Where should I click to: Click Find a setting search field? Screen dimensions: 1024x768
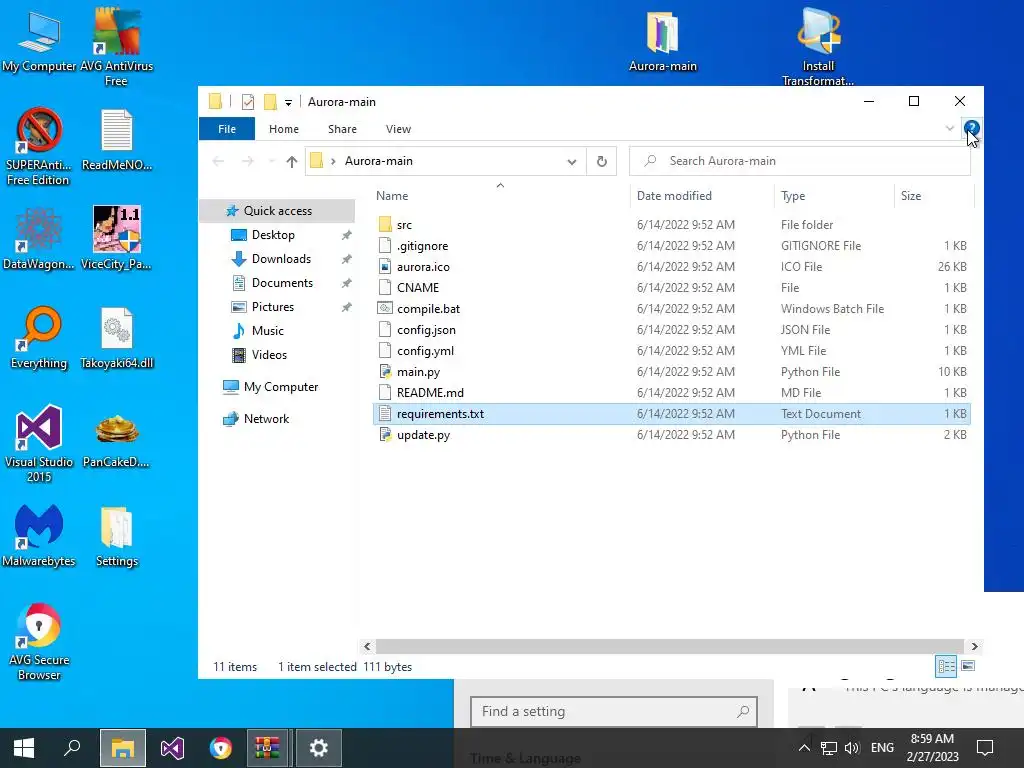[x=613, y=711]
